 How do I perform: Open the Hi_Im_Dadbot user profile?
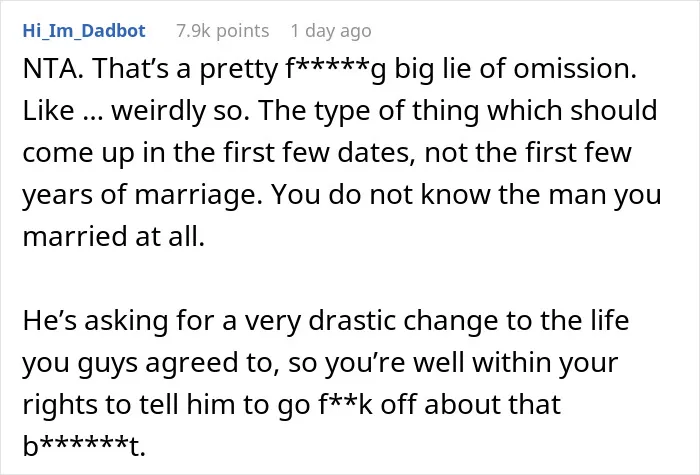pos(84,31)
